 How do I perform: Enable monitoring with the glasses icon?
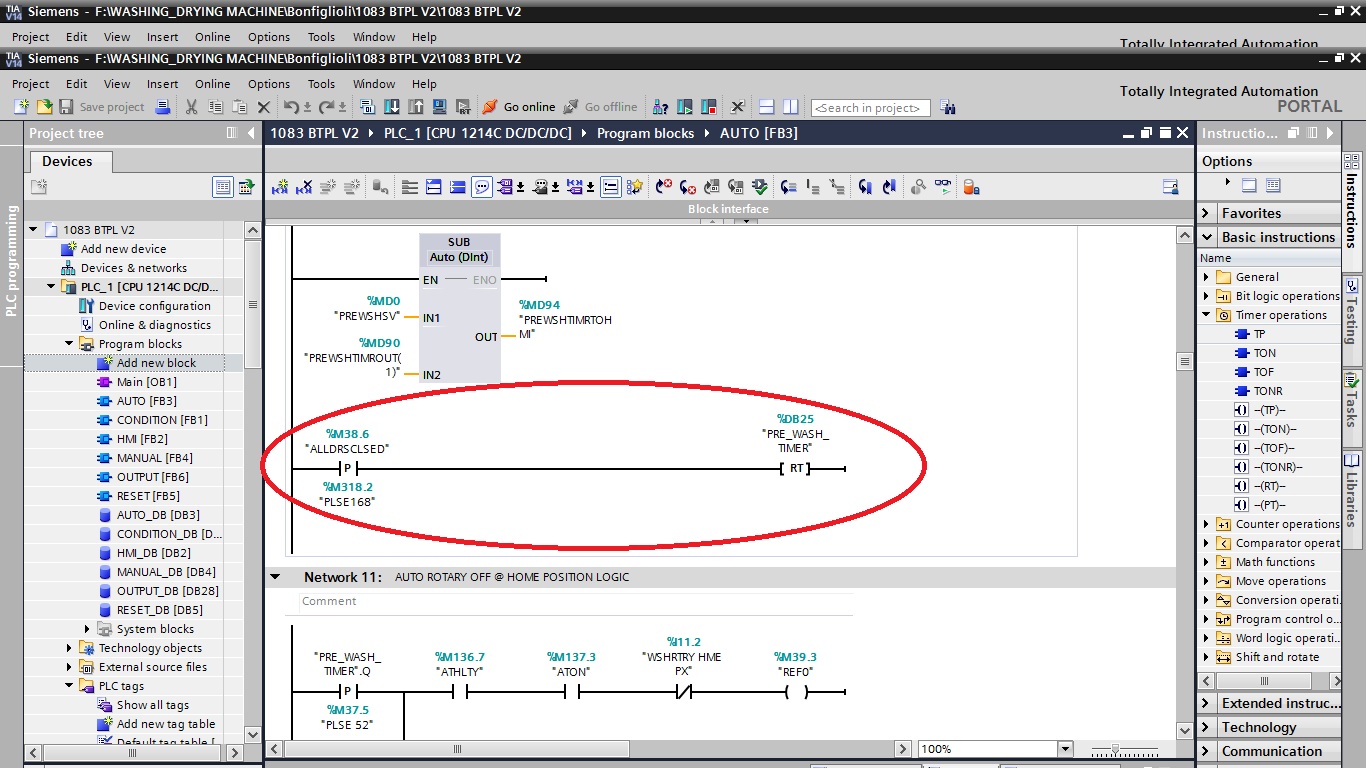coord(943,186)
